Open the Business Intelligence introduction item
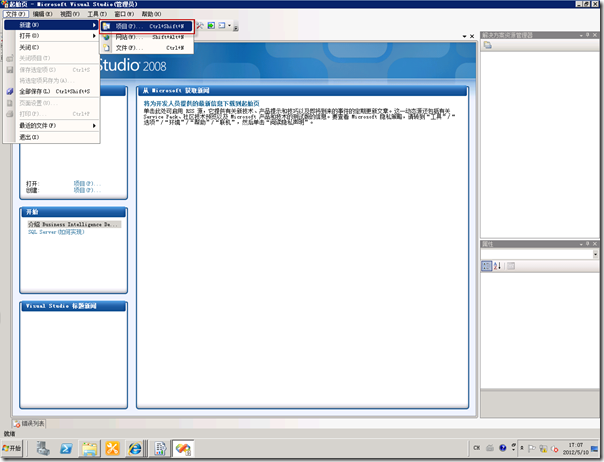This screenshot has width=604, height=462. (74, 224)
